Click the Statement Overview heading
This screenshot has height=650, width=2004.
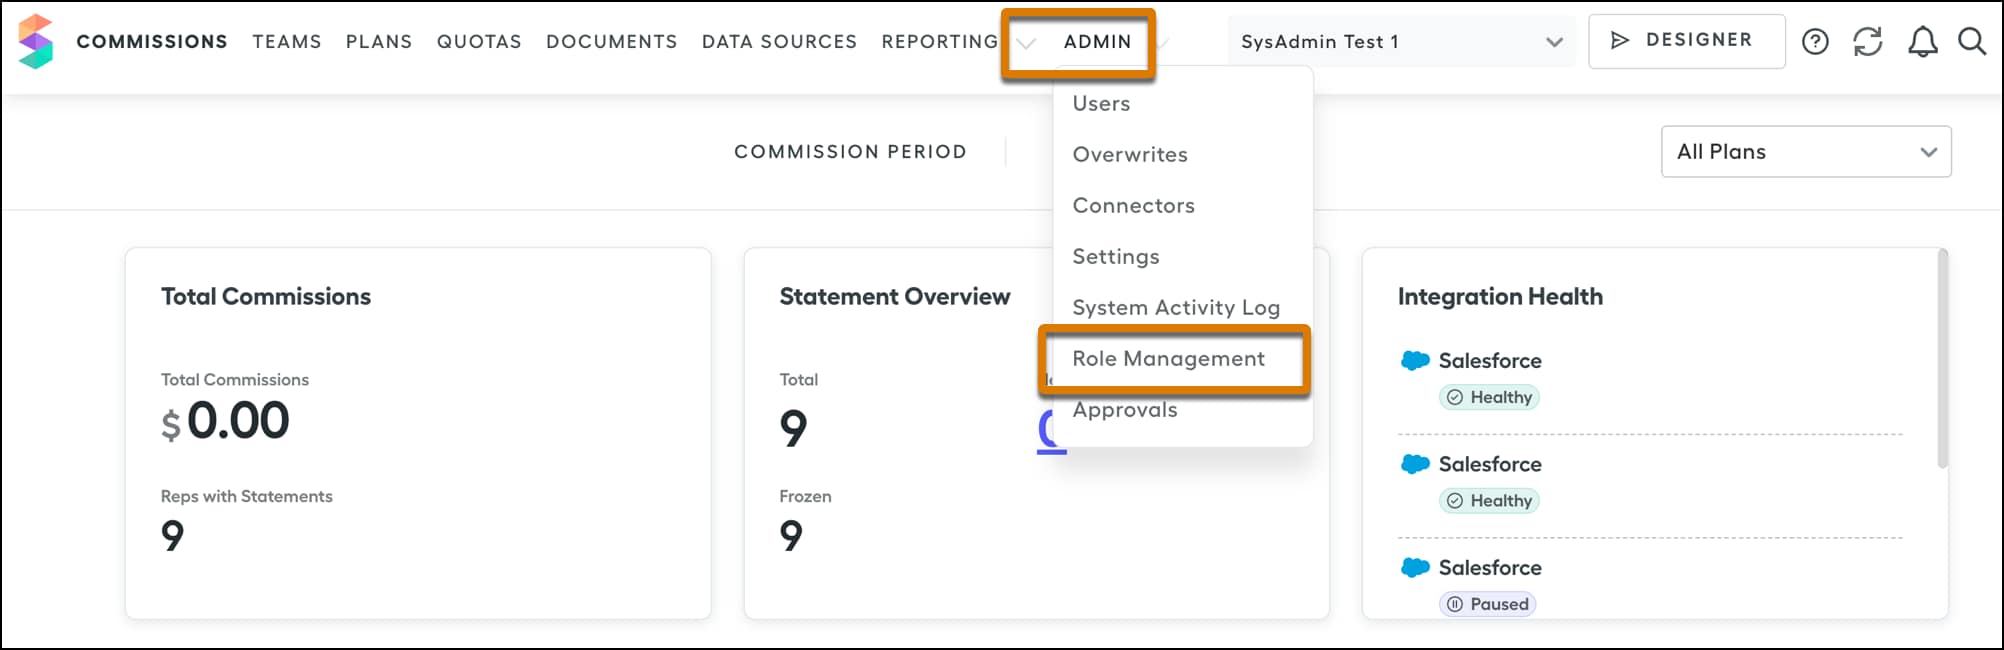point(895,296)
